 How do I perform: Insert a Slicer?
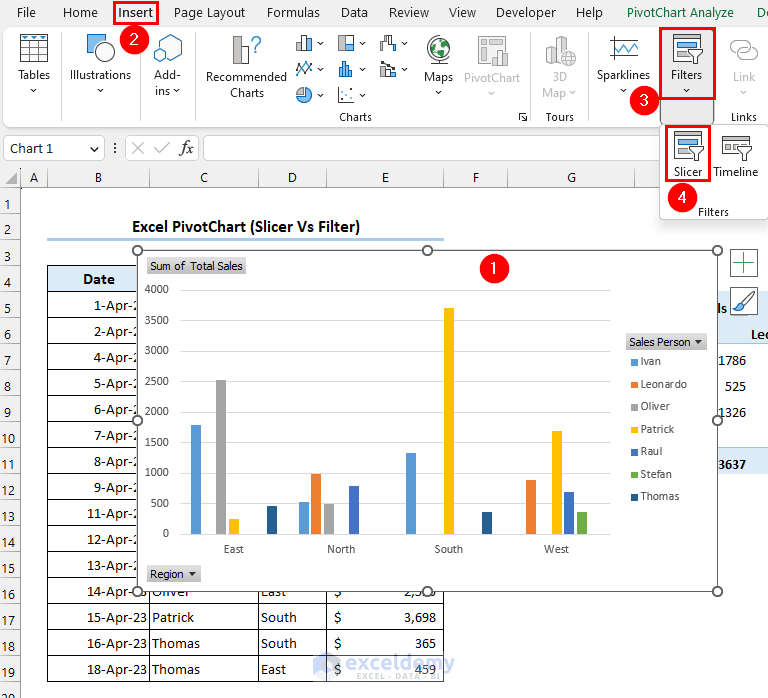point(688,154)
